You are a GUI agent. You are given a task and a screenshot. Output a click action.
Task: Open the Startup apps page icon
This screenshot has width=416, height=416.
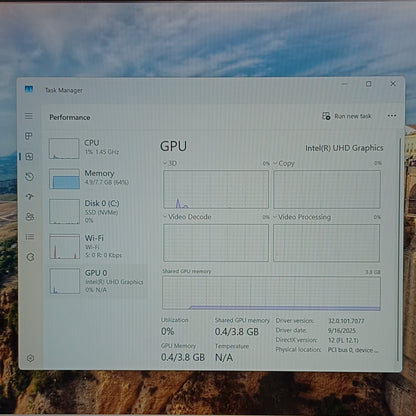pyautogui.click(x=29, y=197)
